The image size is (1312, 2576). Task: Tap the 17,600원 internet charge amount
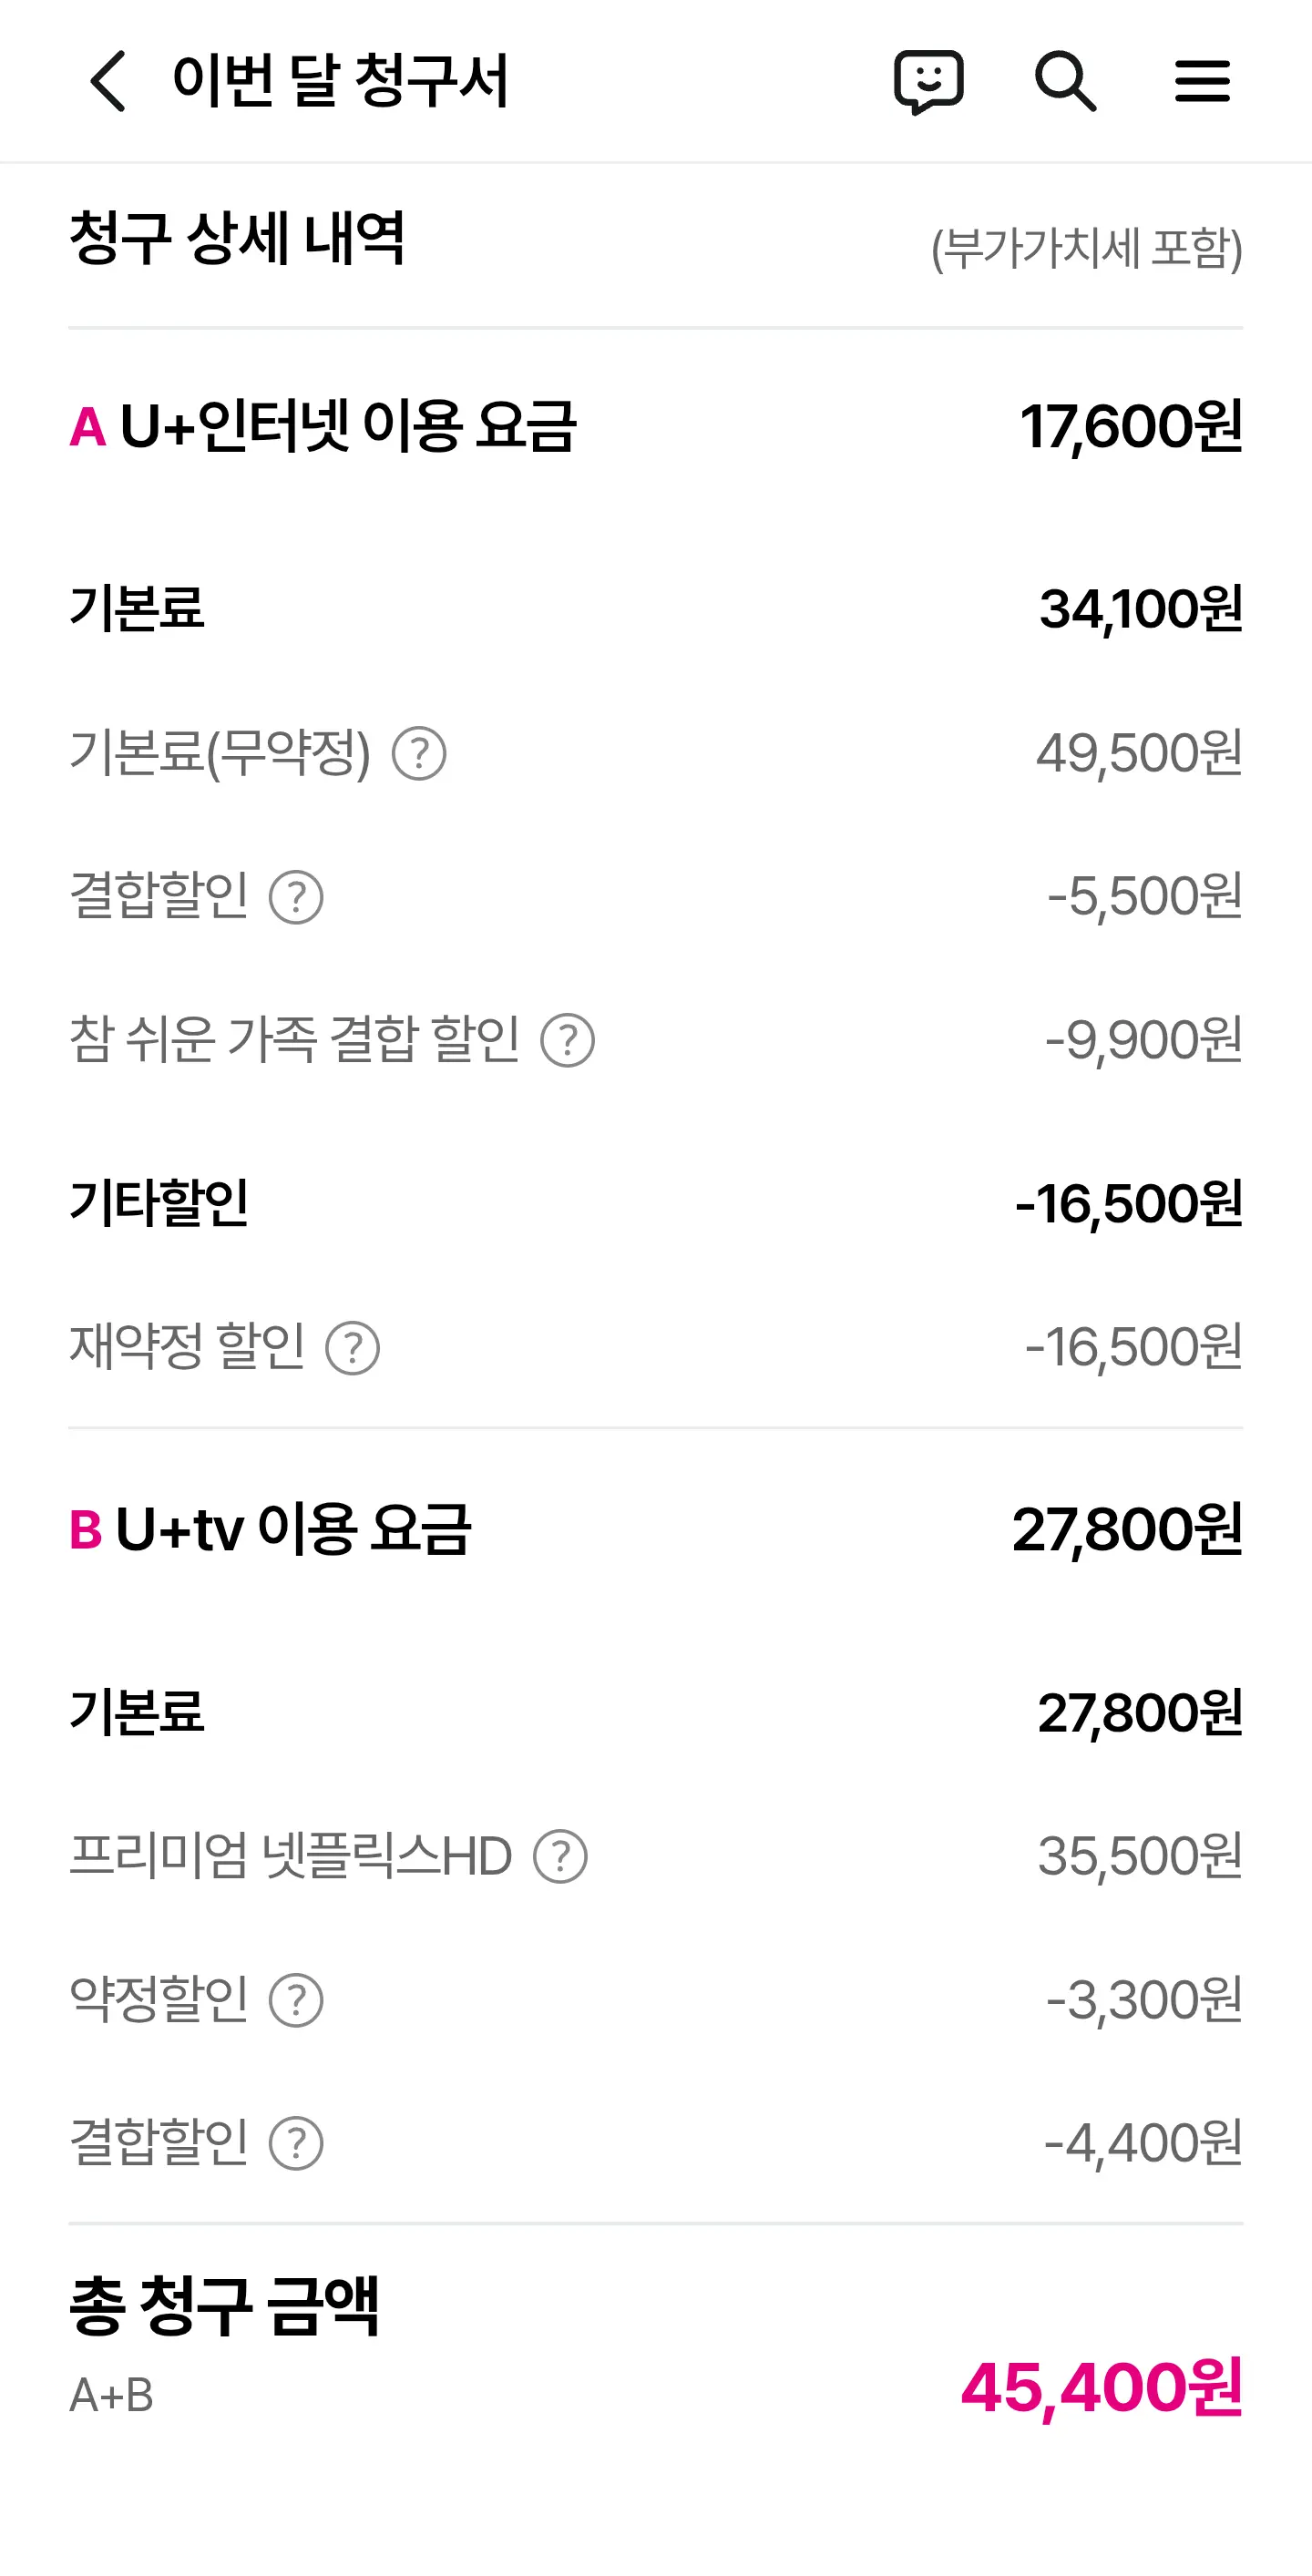1131,427
